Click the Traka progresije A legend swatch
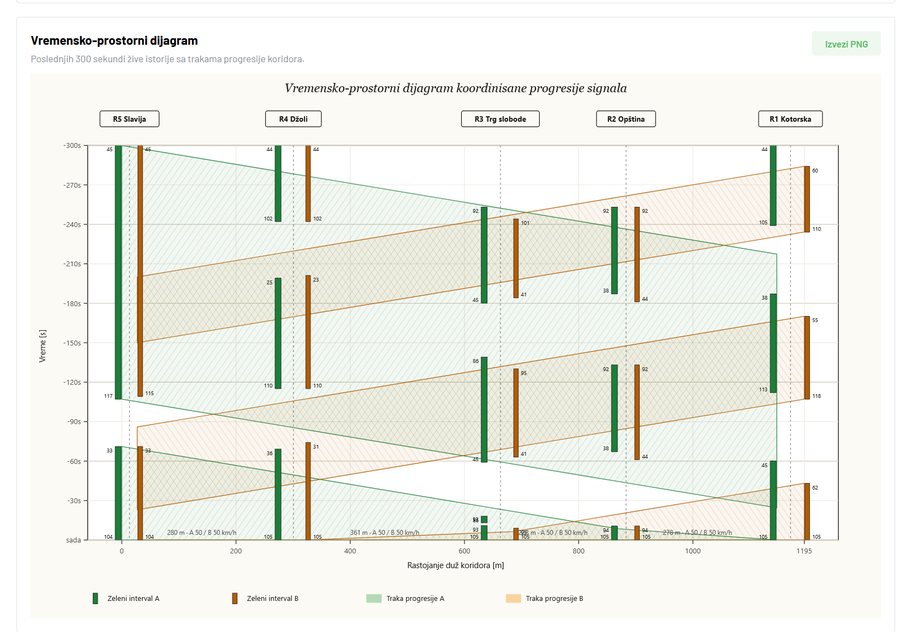This screenshot has width=900, height=632. pyautogui.click(x=374, y=598)
